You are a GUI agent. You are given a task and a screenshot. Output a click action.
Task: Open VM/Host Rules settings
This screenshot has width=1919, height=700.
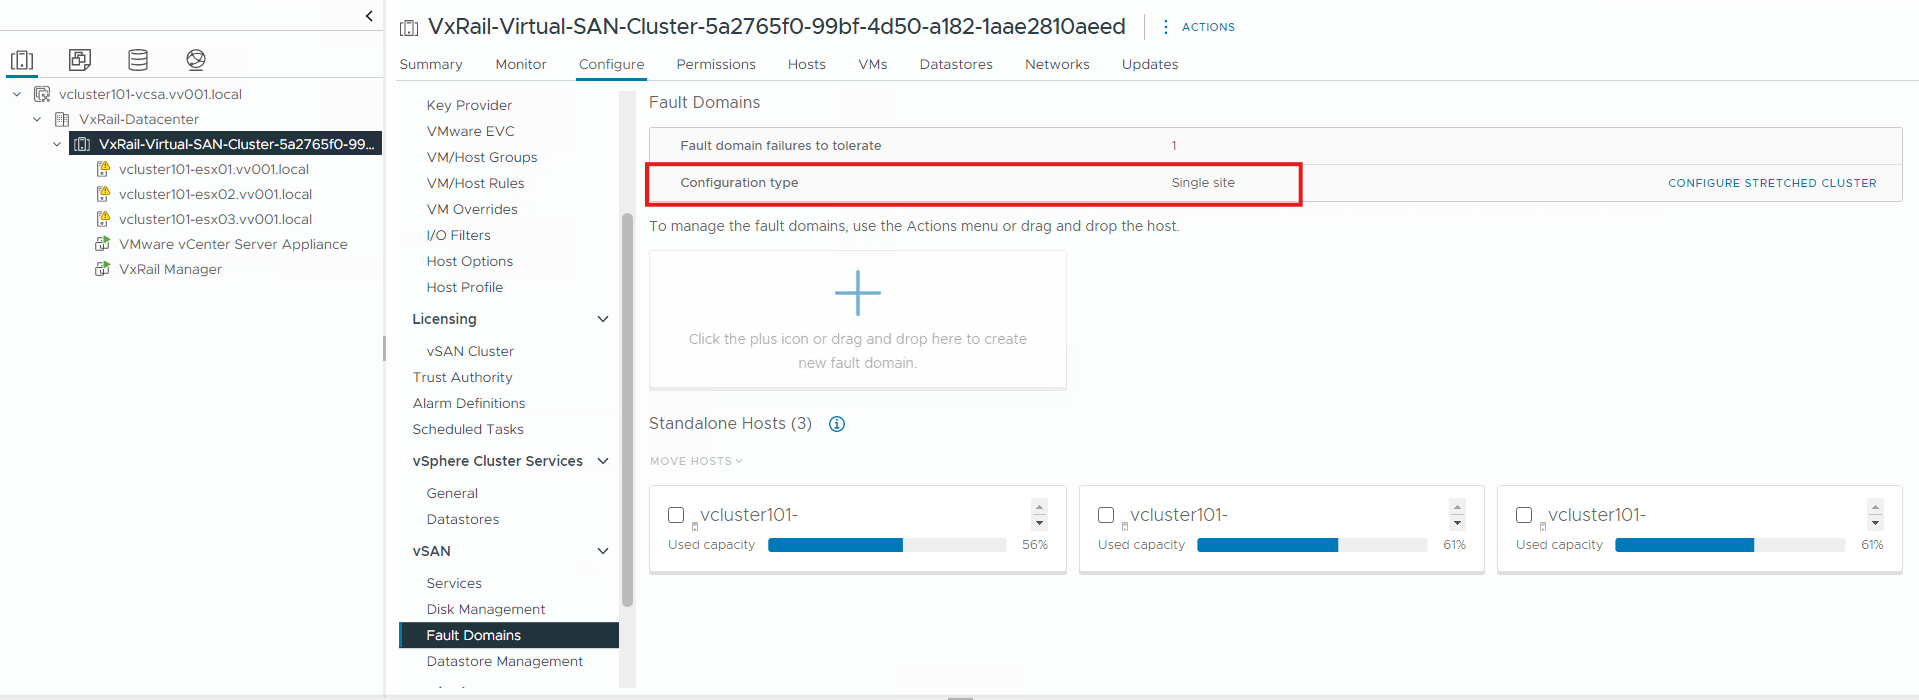[475, 183]
